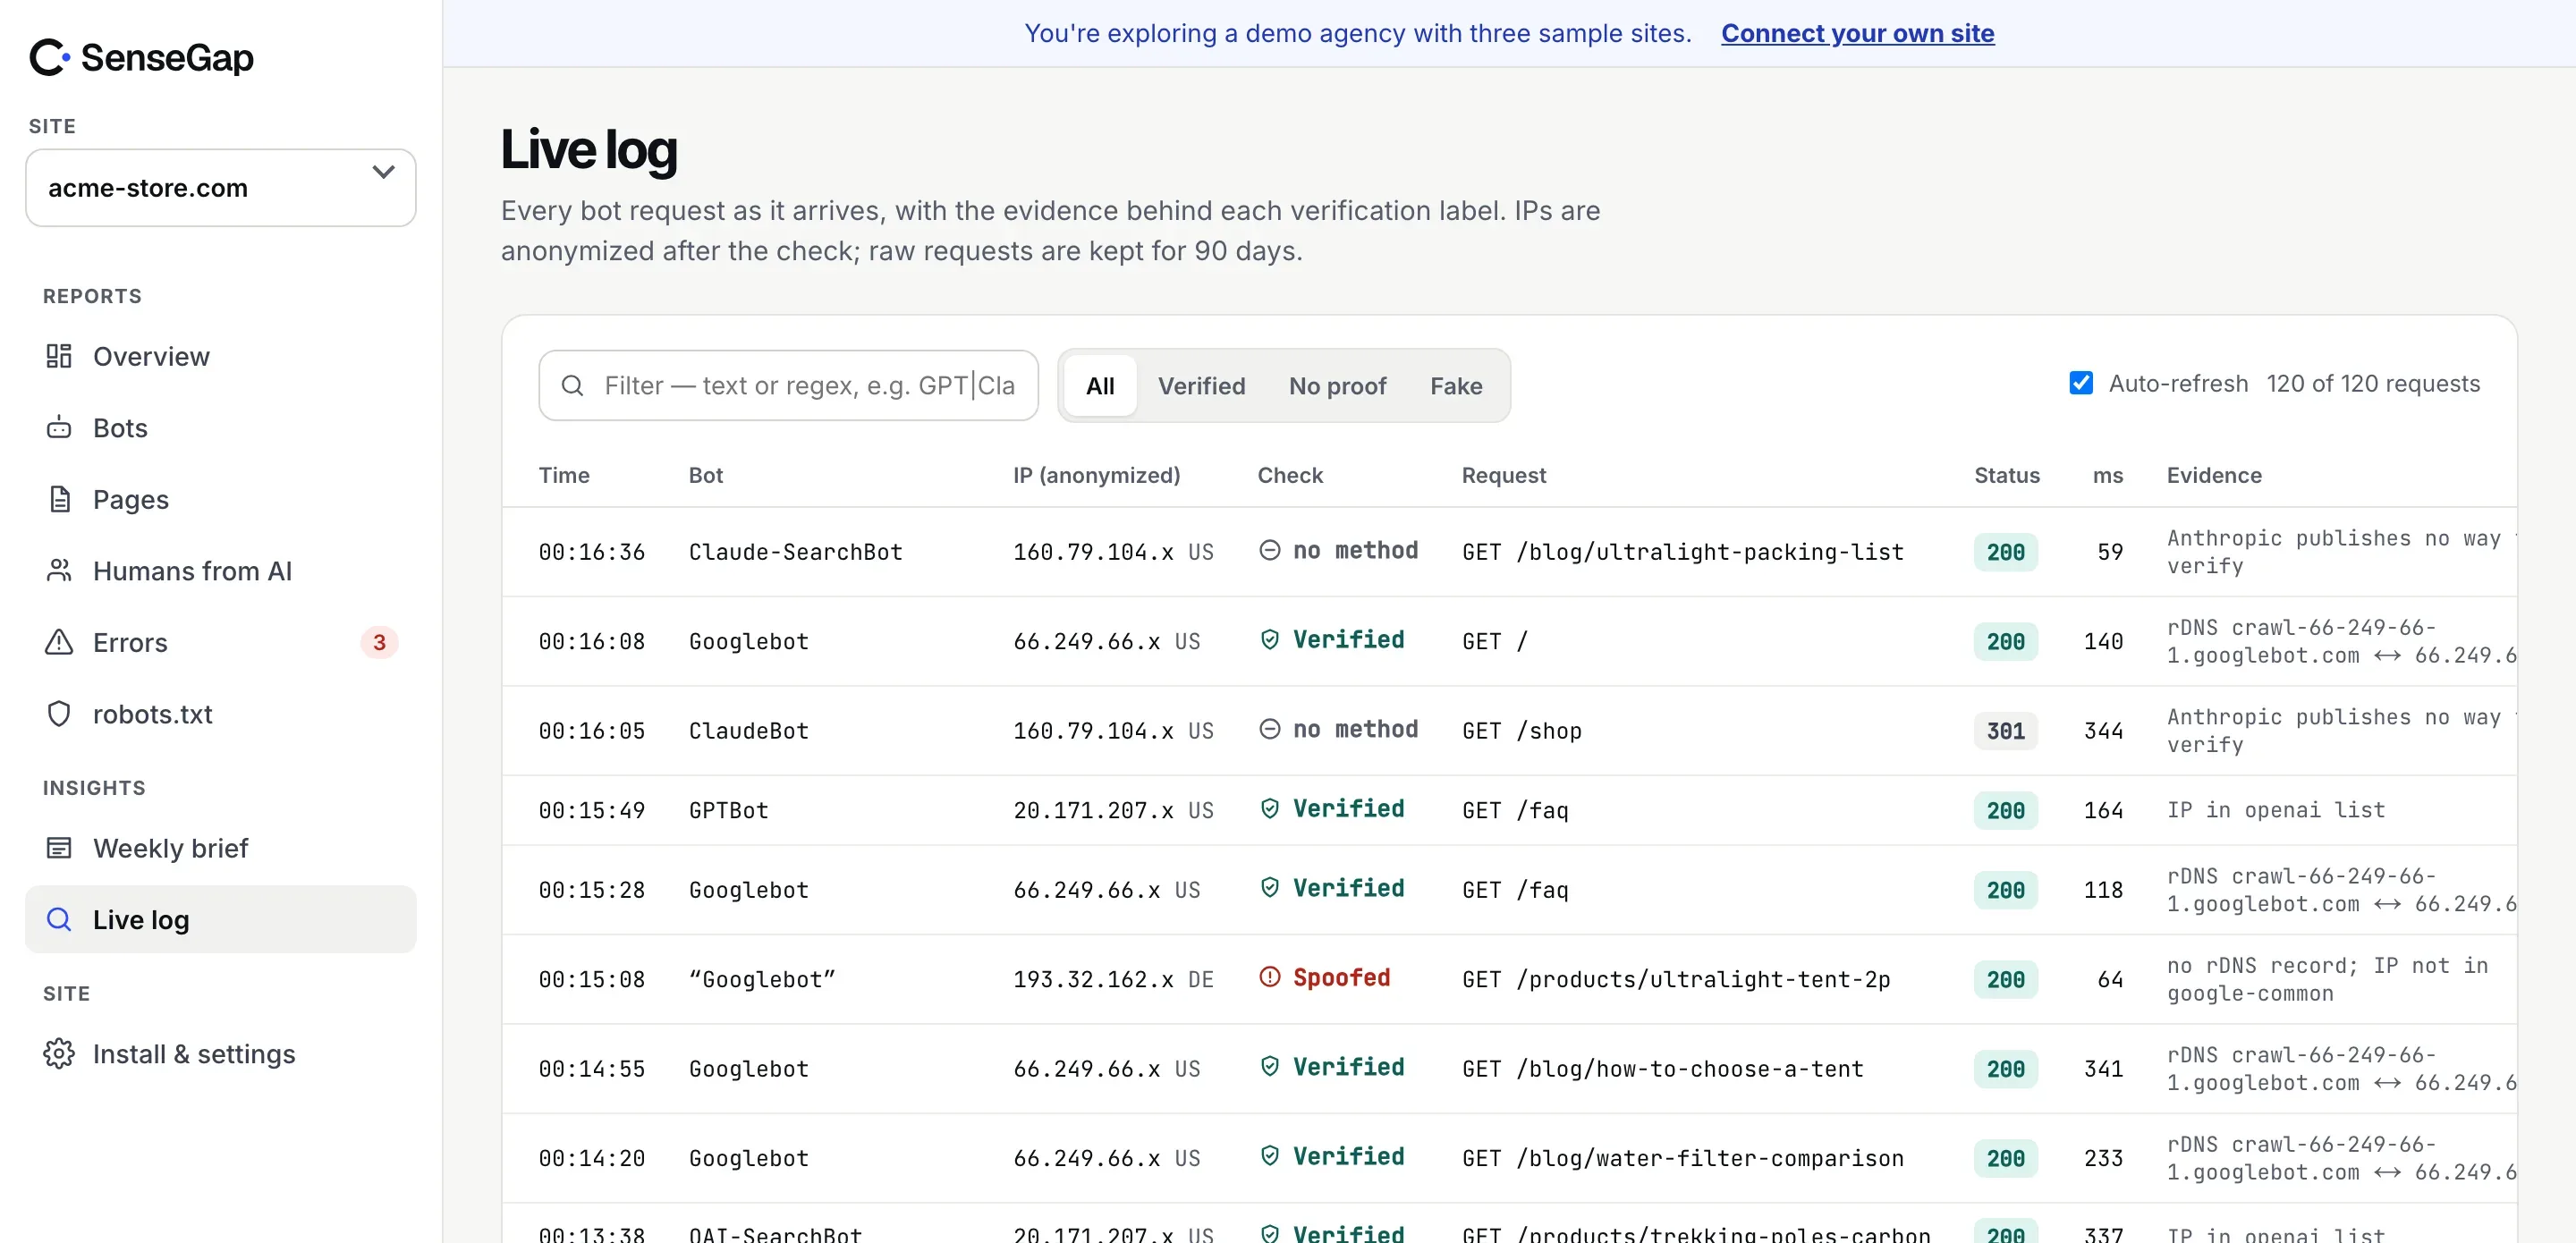The width and height of the screenshot is (2576, 1243).
Task: Click the 301 status badge in ClaudeBot row
Action: tap(2005, 731)
